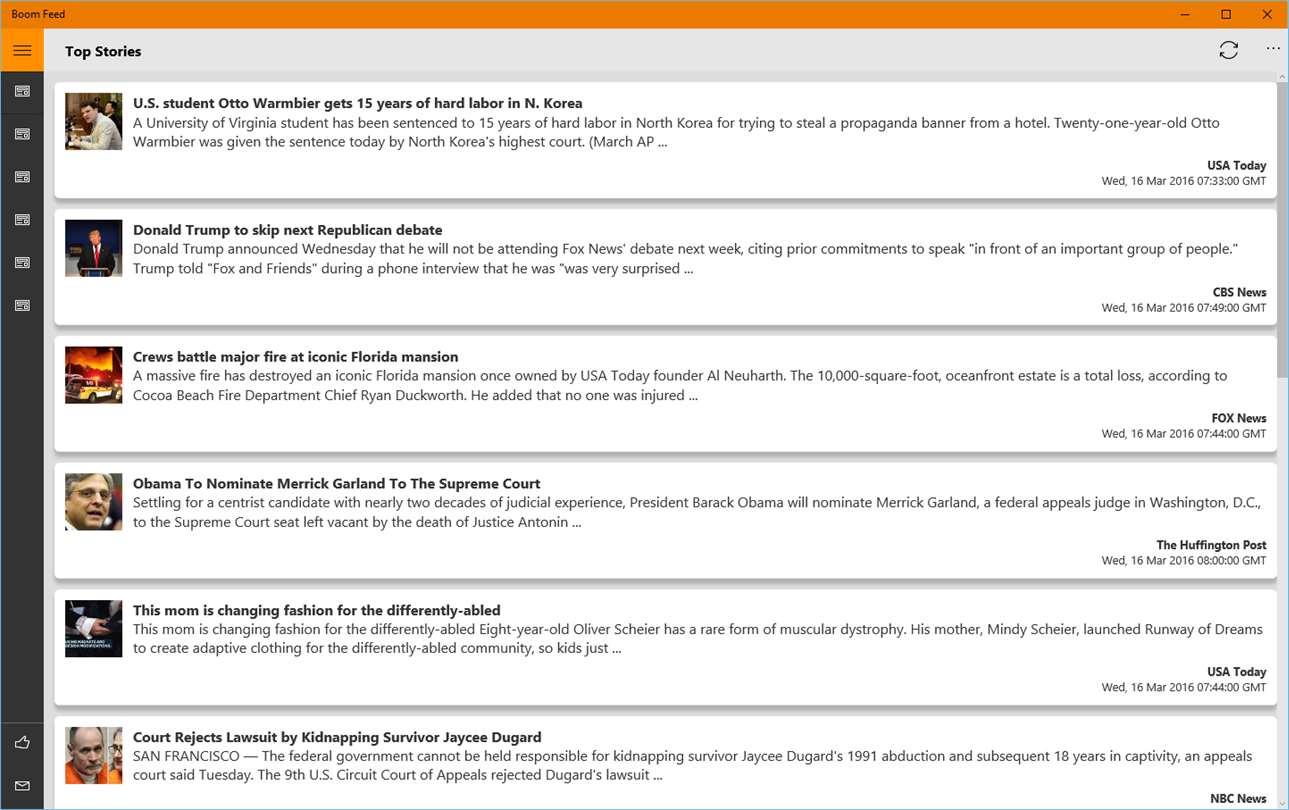
Task: Refresh the Top Stories feed
Action: 1228,50
